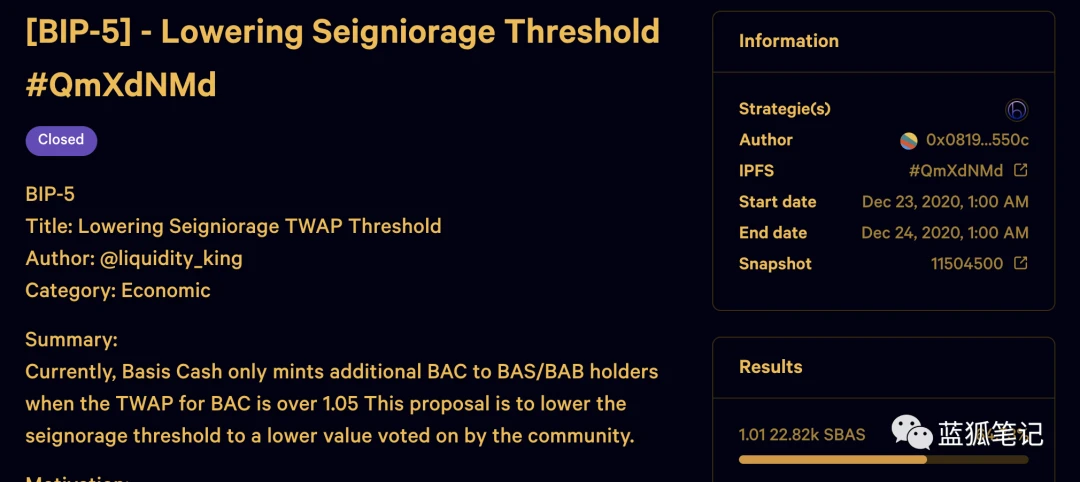Click the 1.01 22.82k SBAS result label

click(x=802, y=435)
